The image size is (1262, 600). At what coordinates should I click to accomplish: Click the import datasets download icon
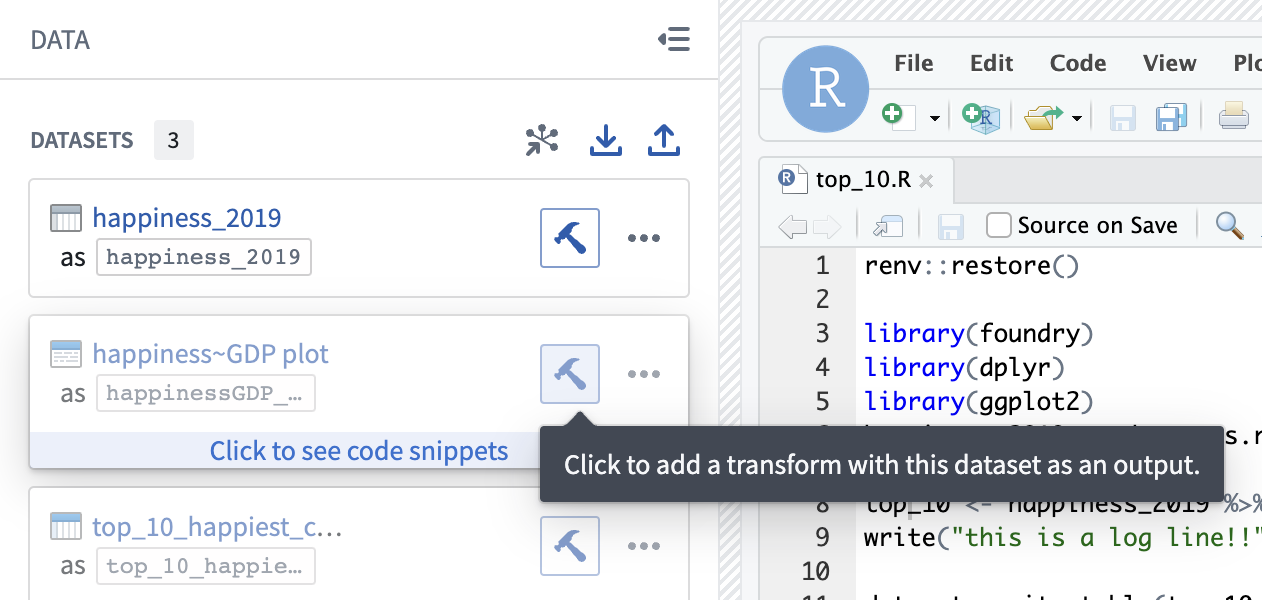coord(605,141)
